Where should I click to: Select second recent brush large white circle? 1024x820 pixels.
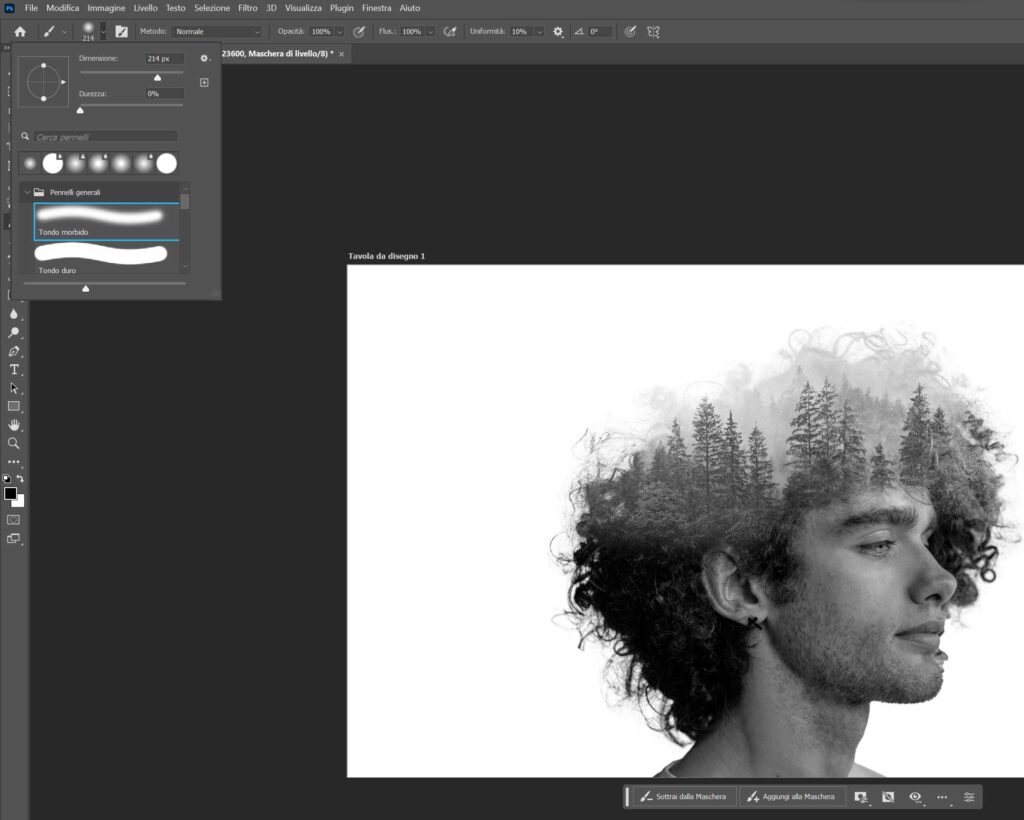[x=53, y=163]
